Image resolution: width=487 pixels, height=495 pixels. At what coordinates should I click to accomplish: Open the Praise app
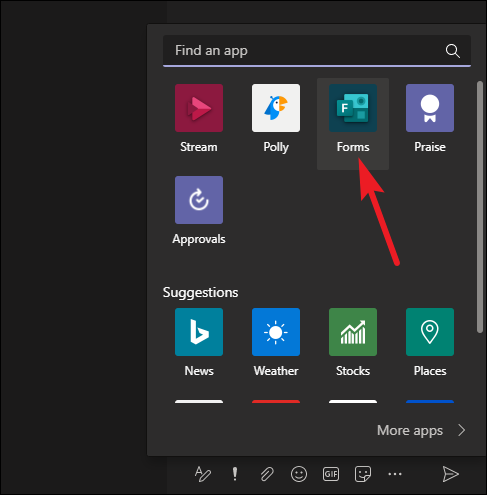[x=430, y=119]
